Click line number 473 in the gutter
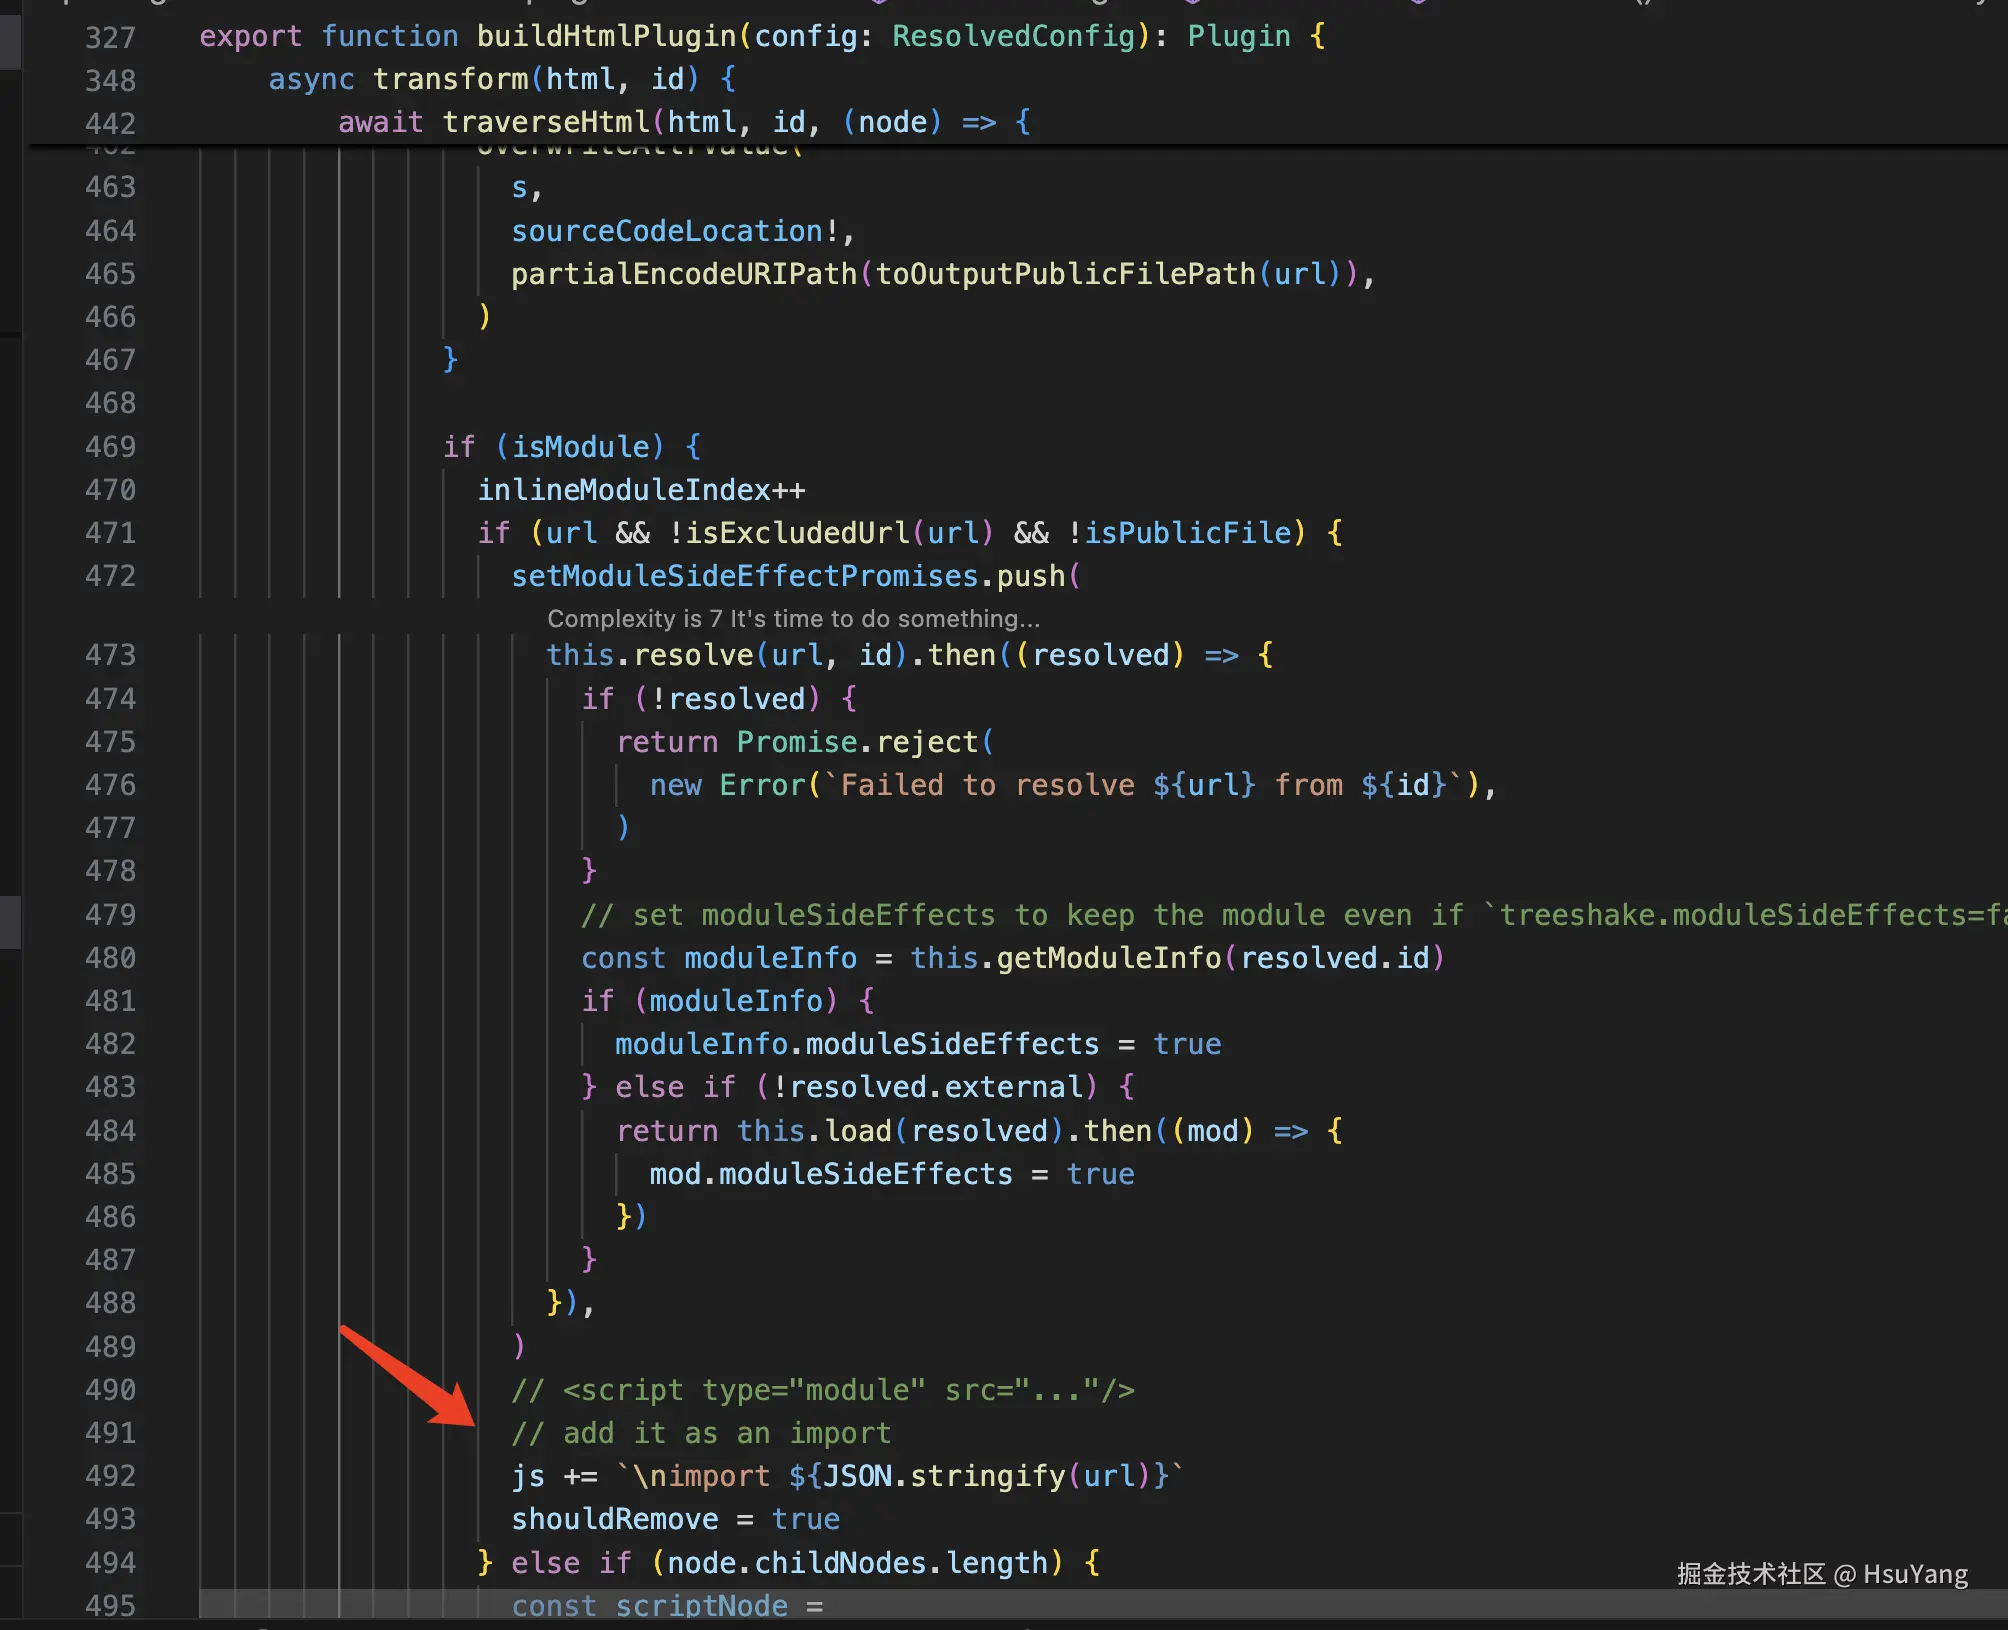Viewport: 2008px width, 1630px height. point(110,655)
